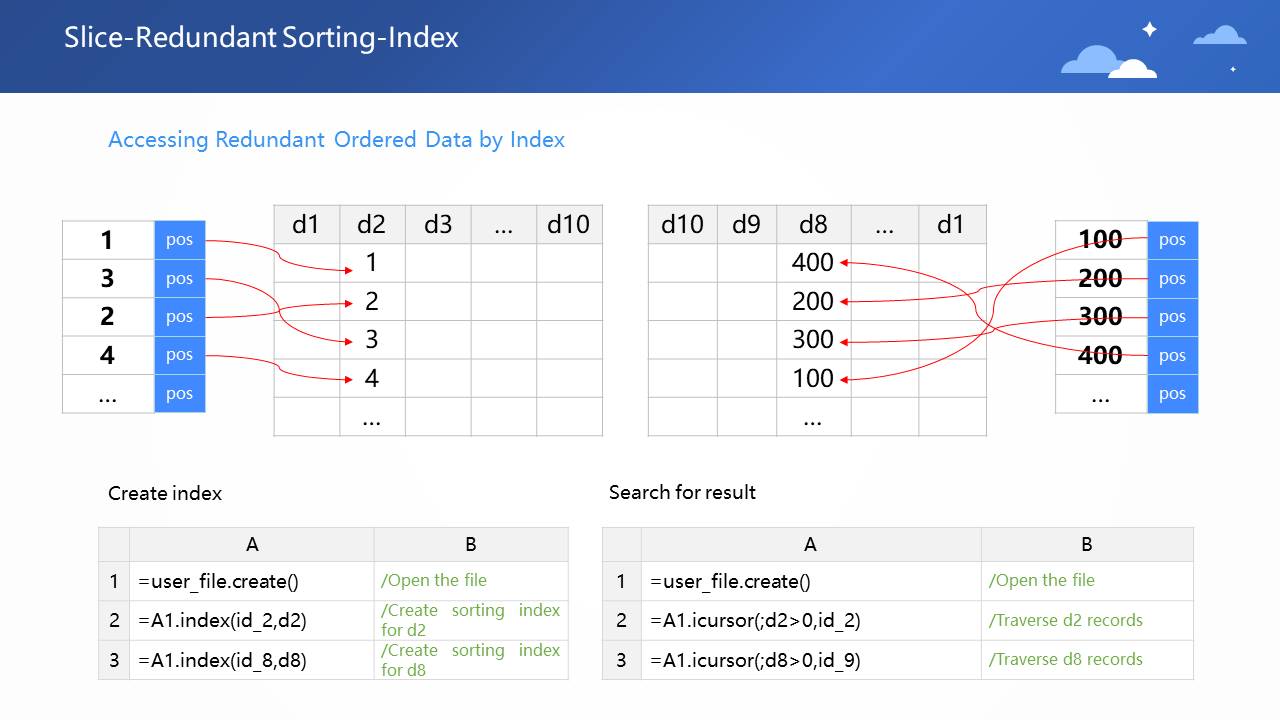The height and width of the screenshot is (720, 1280).
Task: Select bold key 300 in the right index list
Action: pyautogui.click(x=1100, y=317)
